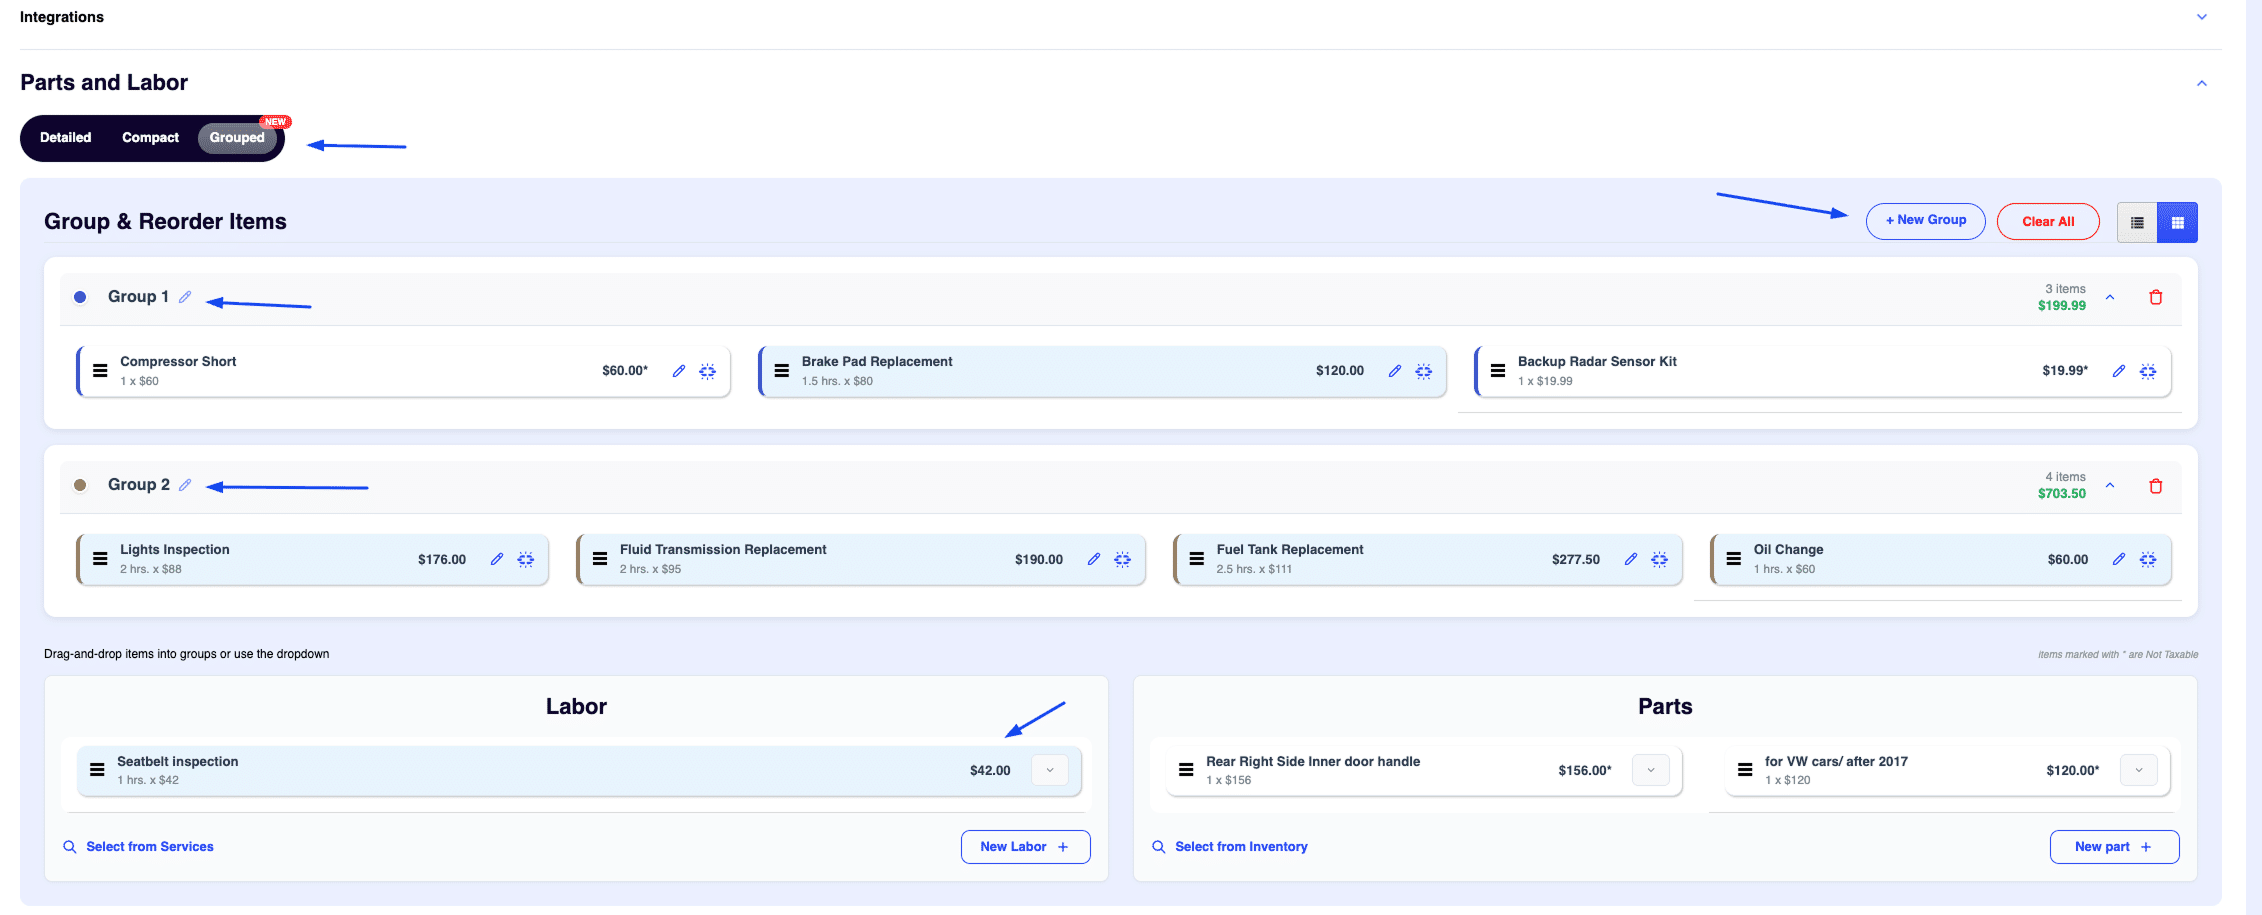Edit the Fuel Tank Replacement price with pencil icon
2262x915 pixels.
1632,559
